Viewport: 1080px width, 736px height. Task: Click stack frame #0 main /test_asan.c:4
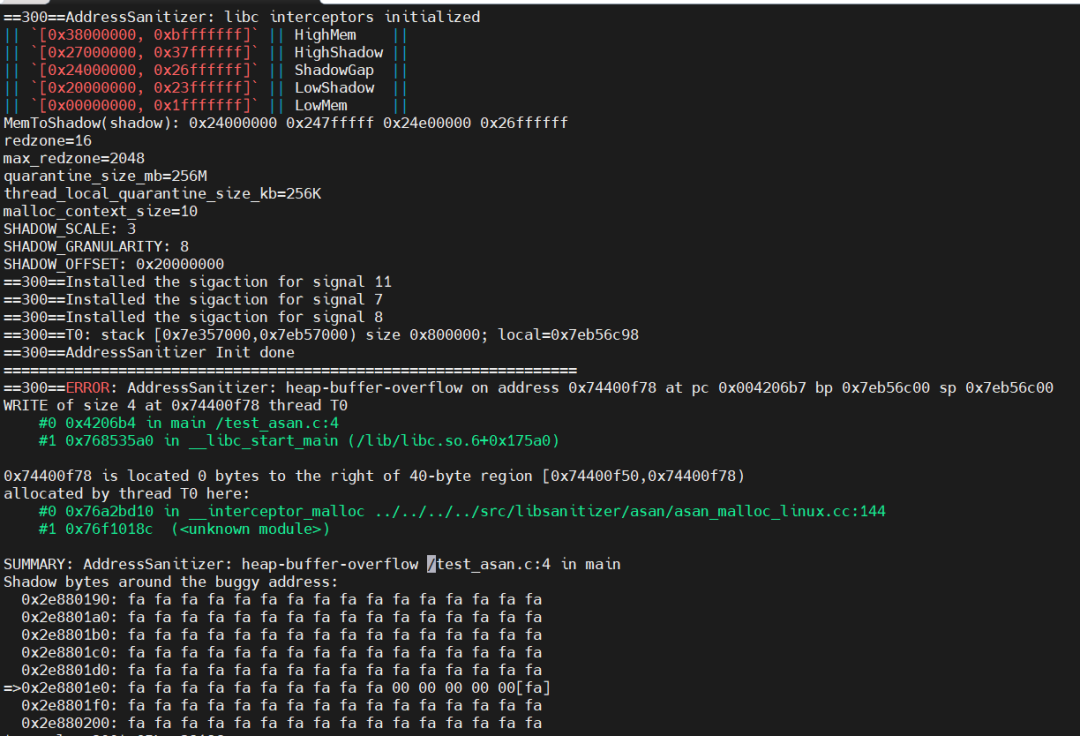click(189, 423)
